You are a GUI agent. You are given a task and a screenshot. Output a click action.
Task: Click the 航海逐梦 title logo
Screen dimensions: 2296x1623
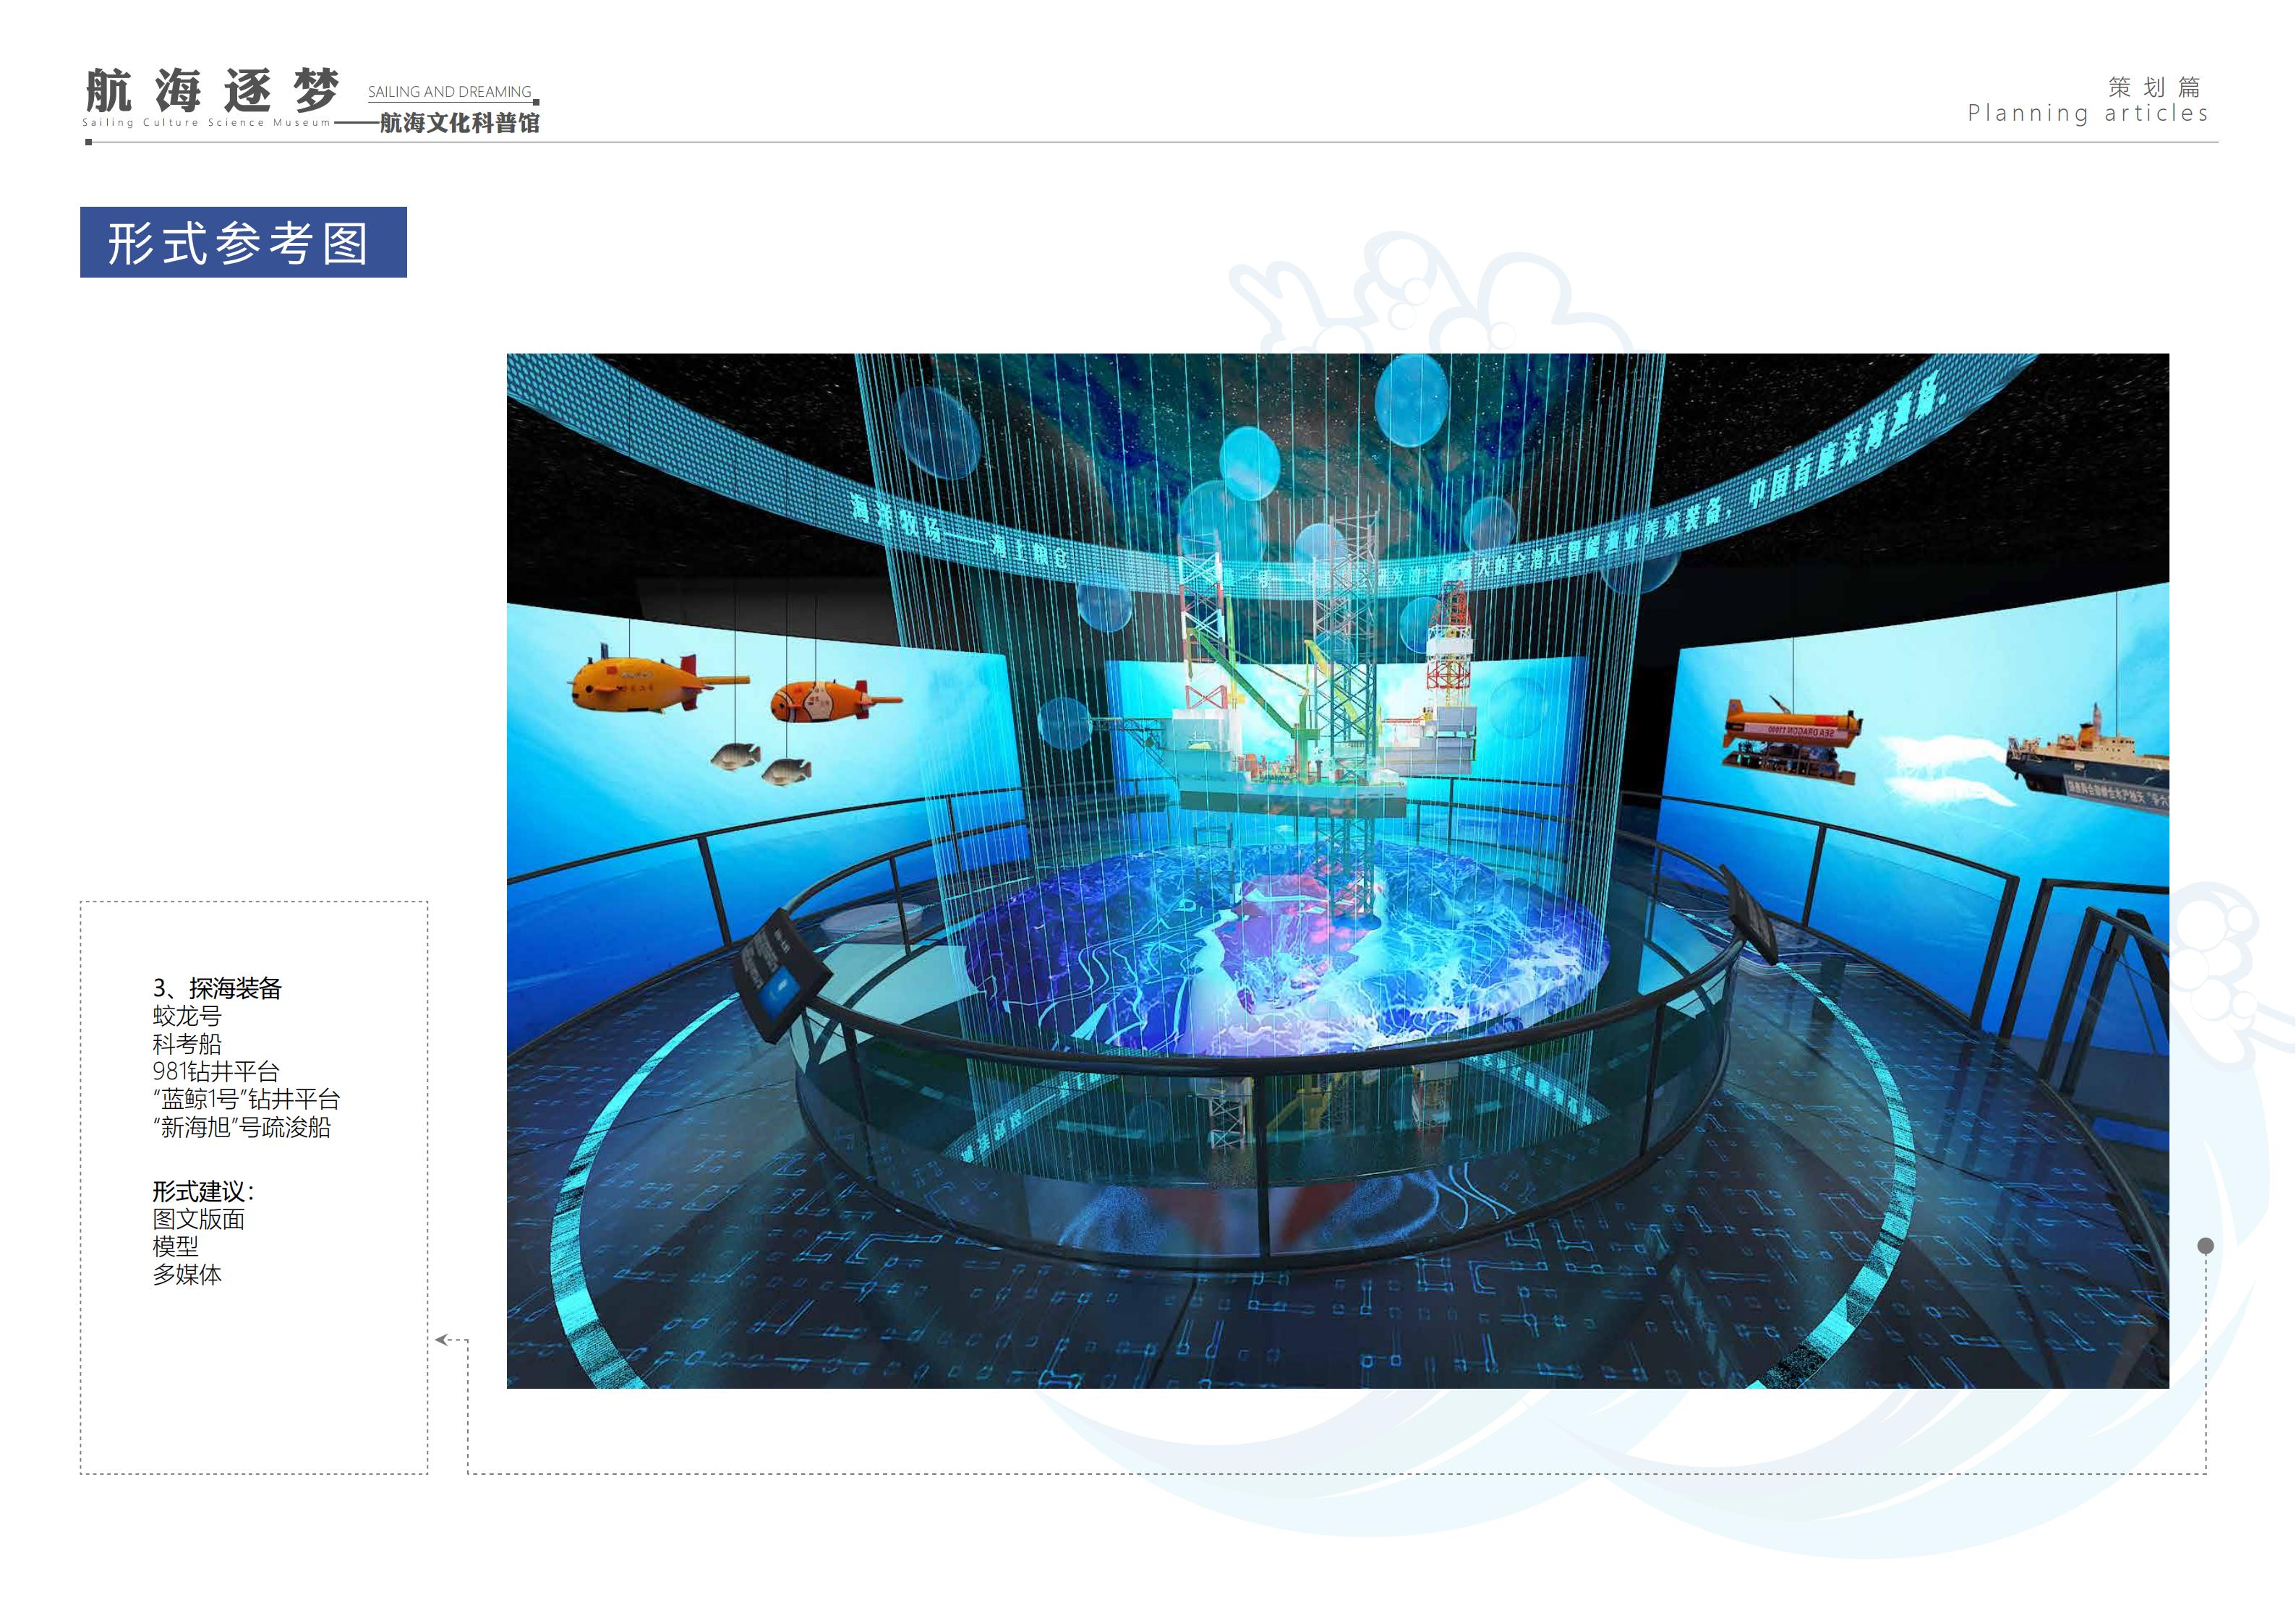pyautogui.click(x=212, y=91)
